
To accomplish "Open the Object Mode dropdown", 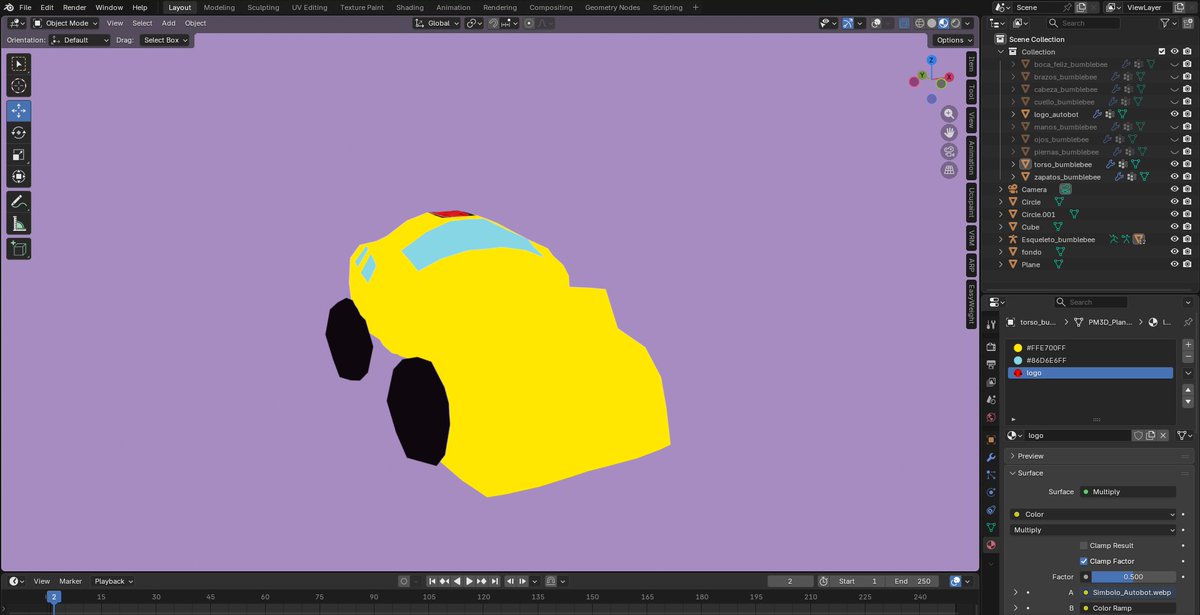I will tap(65, 23).
